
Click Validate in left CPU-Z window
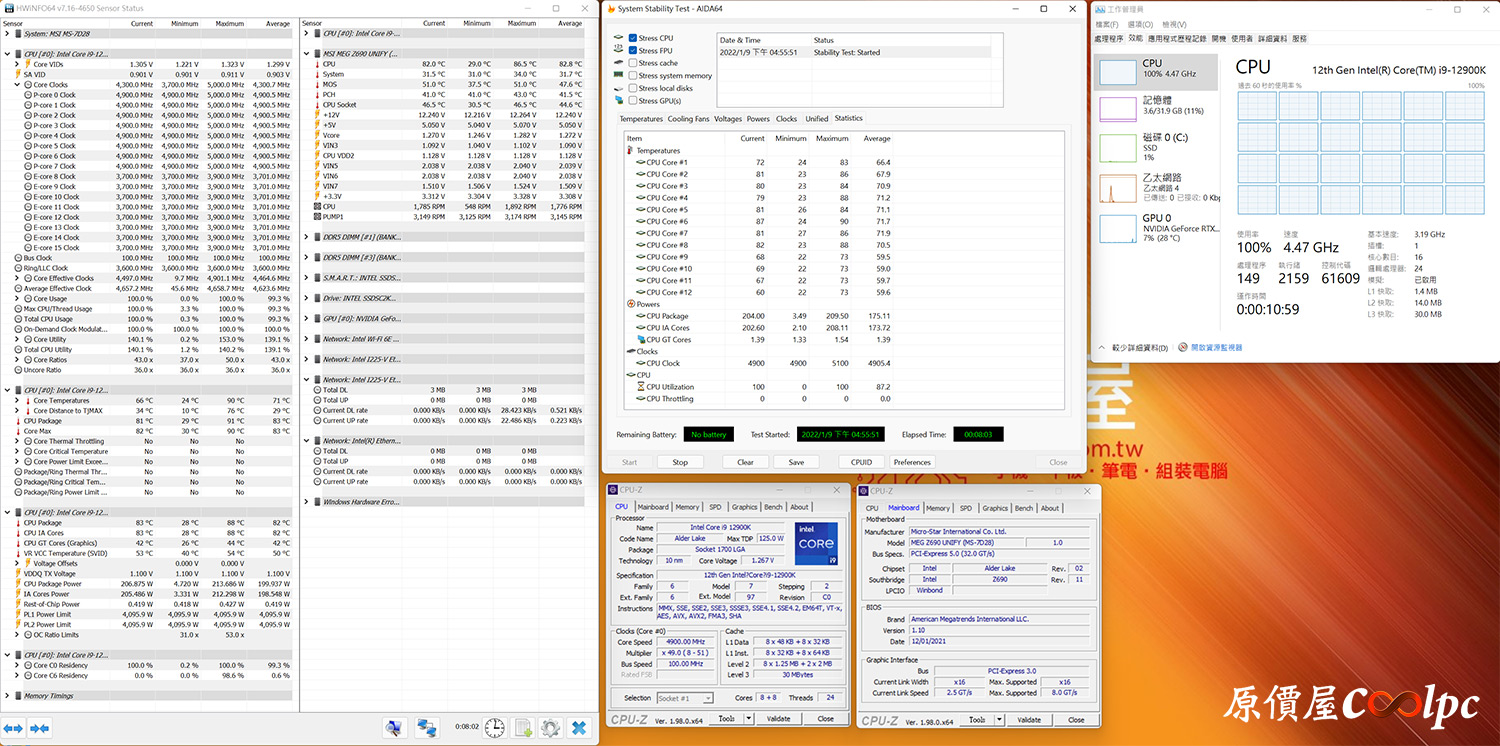point(778,719)
